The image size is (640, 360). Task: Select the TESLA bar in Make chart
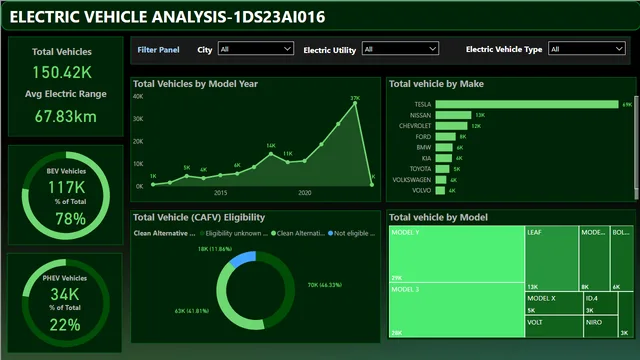point(527,104)
